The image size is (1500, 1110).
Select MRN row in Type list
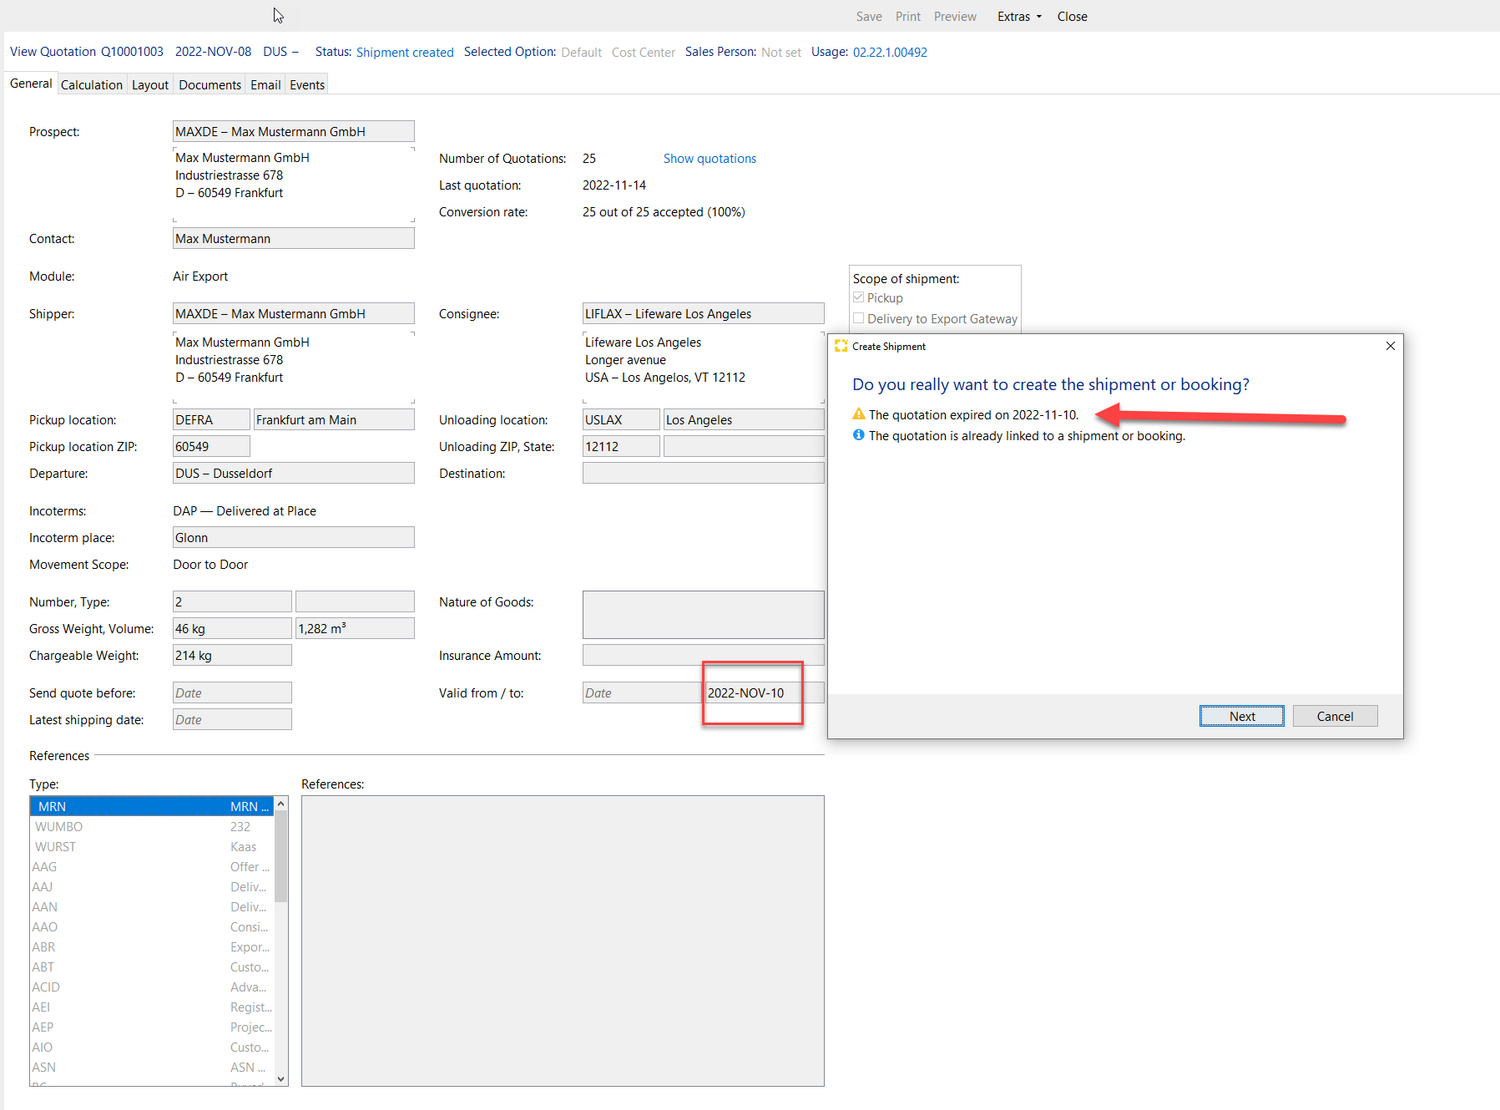click(x=152, y=806)
